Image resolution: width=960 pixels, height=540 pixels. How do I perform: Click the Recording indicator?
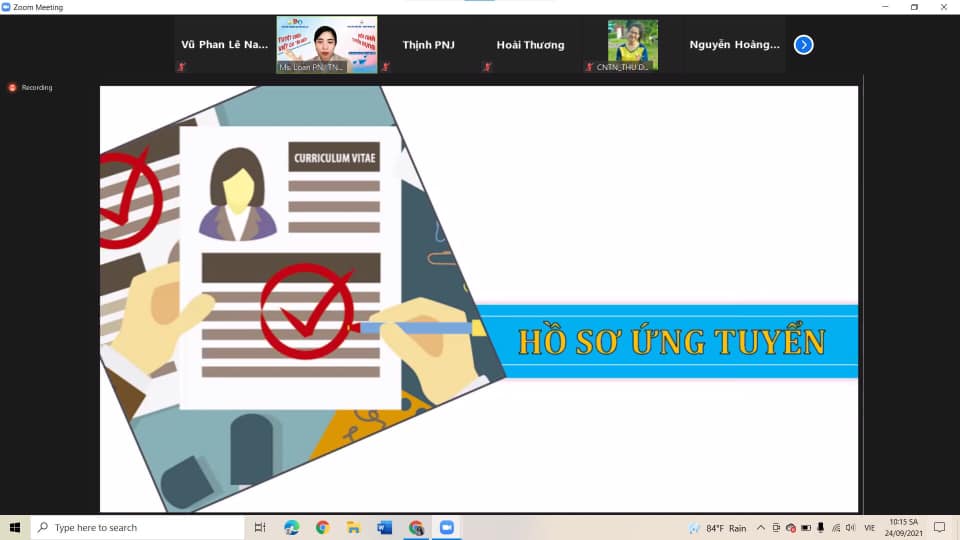click(31, 88)
